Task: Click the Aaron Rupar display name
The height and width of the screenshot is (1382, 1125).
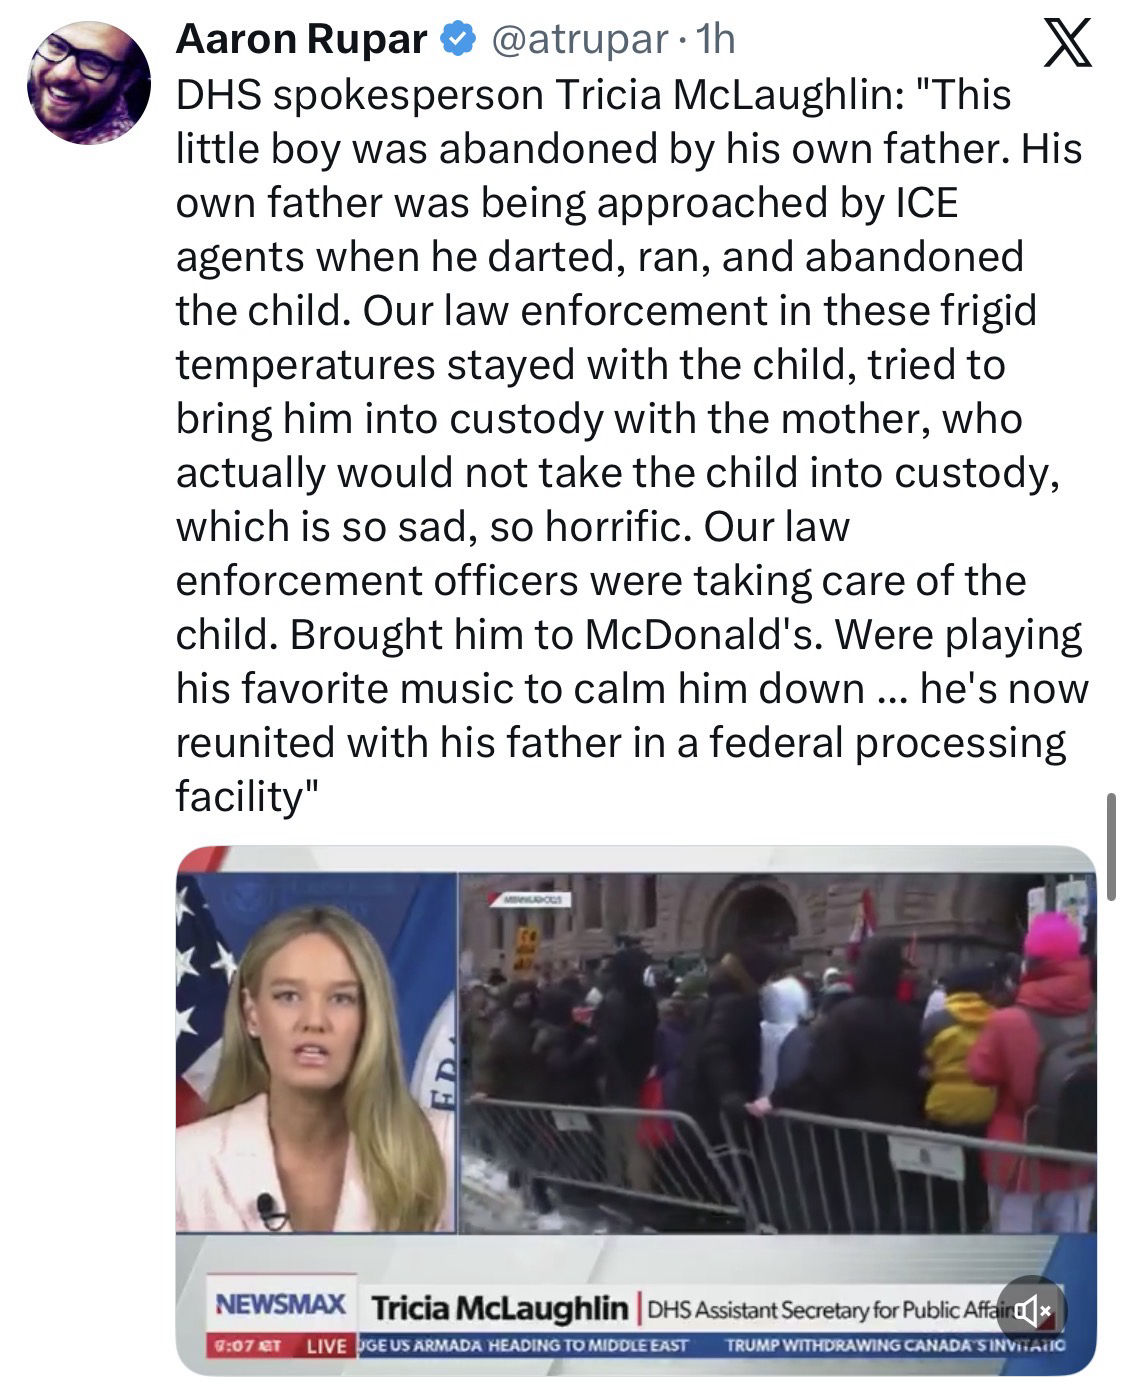Action: pyautogui.click(x=300, y=40)
